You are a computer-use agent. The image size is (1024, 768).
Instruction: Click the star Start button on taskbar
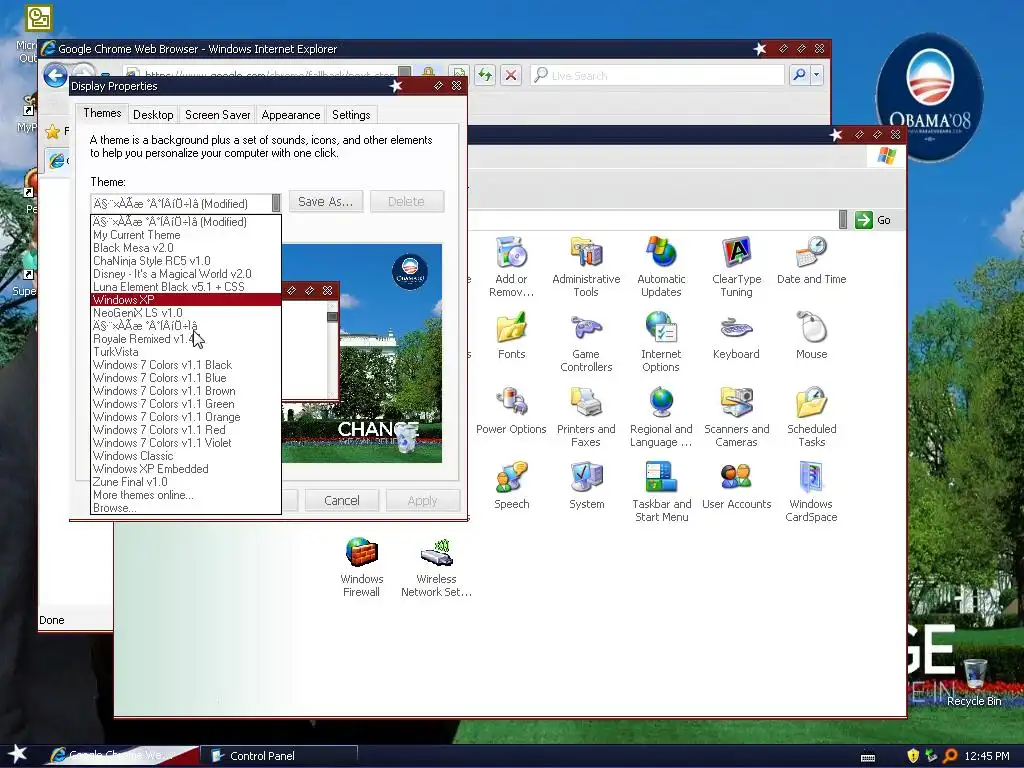point(18,754)
